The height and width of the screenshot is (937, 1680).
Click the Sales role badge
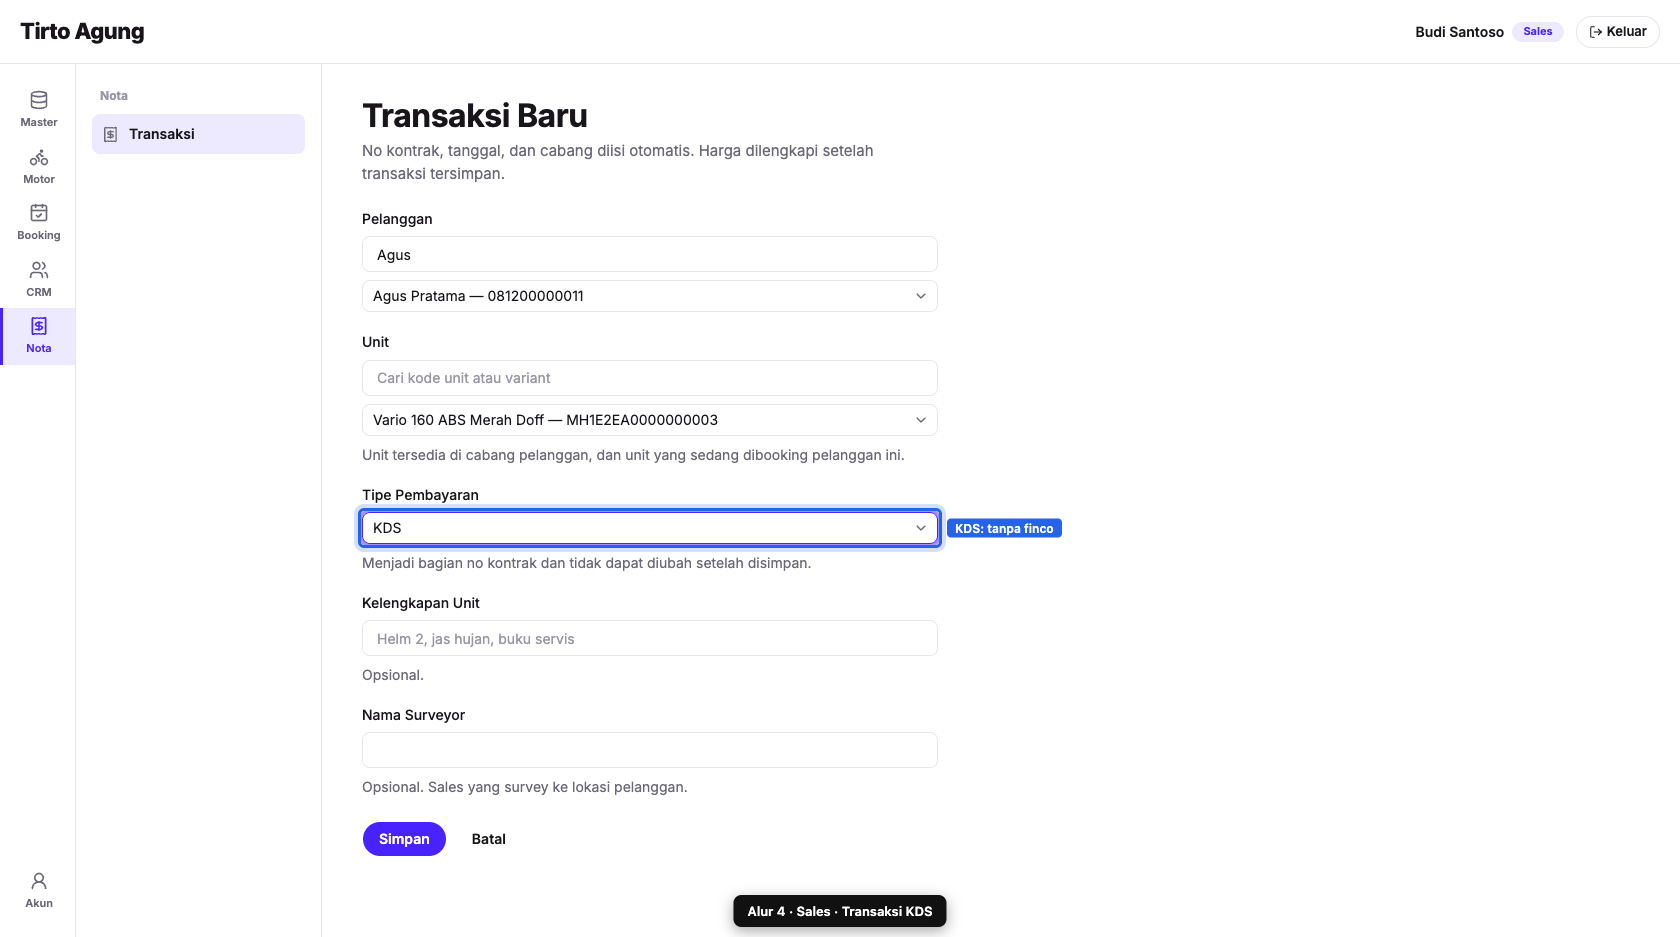[x=1538, y=32]
